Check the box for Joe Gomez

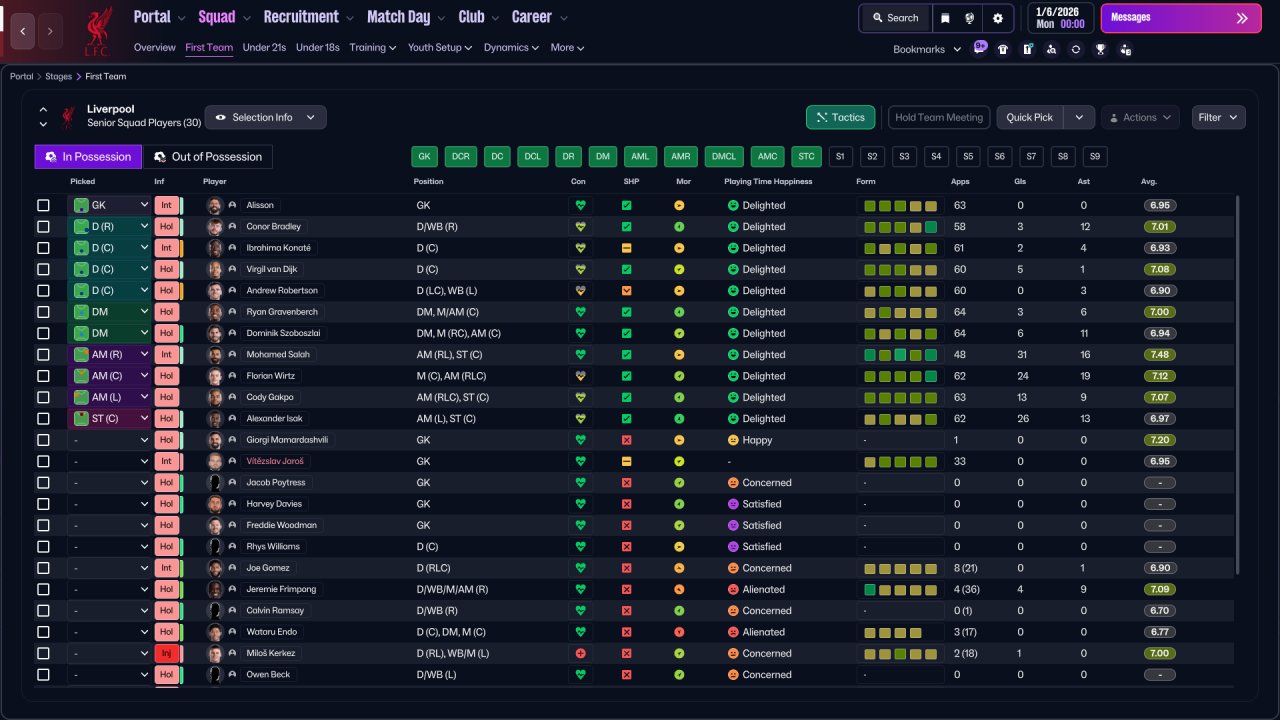tap(43, 568)
